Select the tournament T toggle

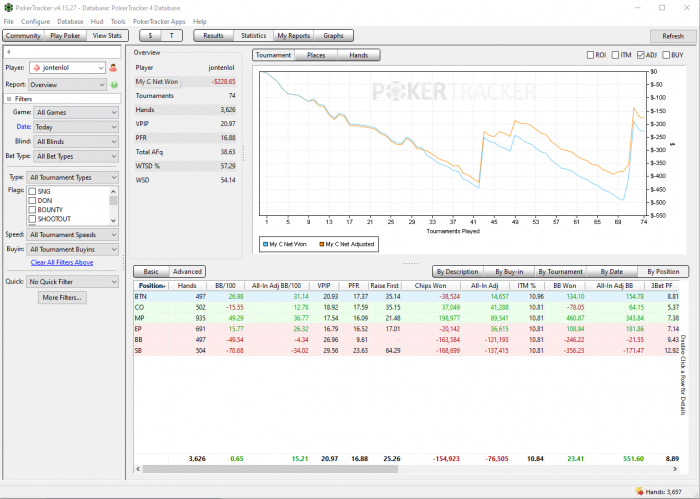click(x=171, y=36)
